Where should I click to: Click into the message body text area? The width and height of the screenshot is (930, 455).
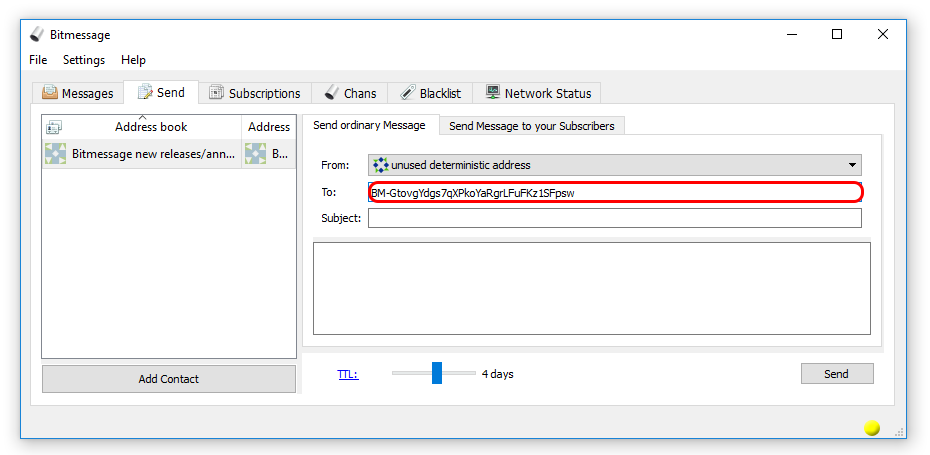tap(591, 288)
